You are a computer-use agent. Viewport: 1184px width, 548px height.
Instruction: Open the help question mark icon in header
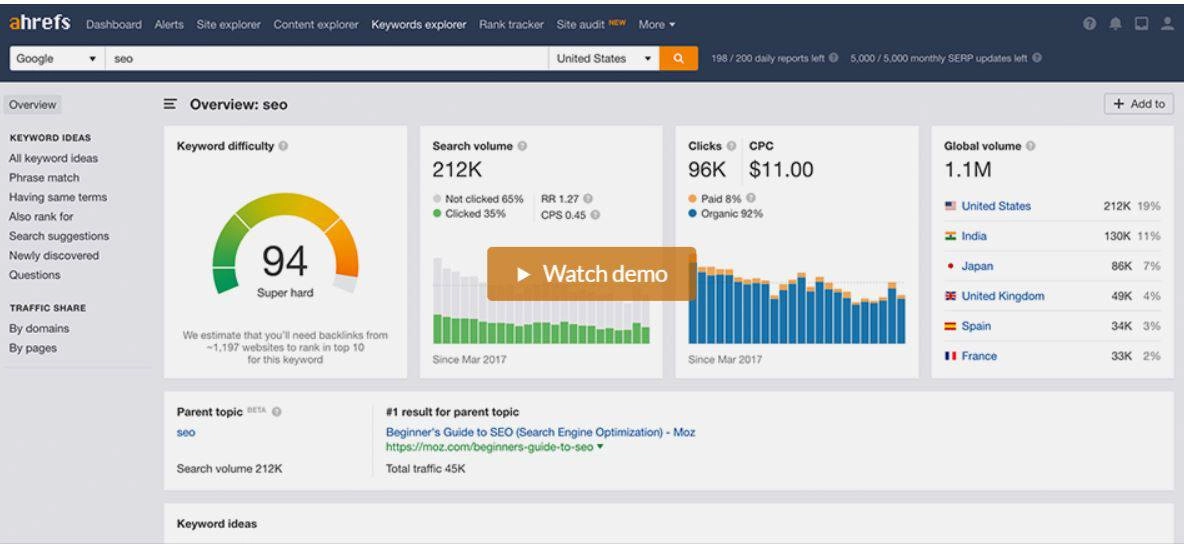pyautogui.click(x=1089, y=23)
